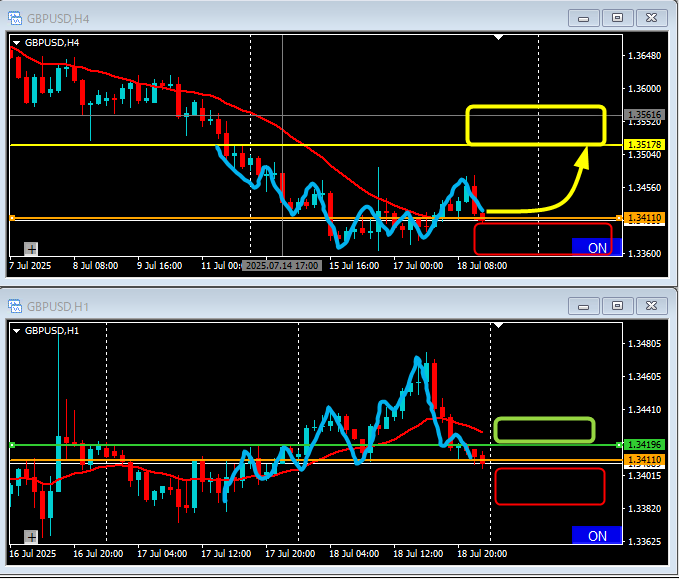Click the 7 Jul 2025 date label

pos(30,265)
